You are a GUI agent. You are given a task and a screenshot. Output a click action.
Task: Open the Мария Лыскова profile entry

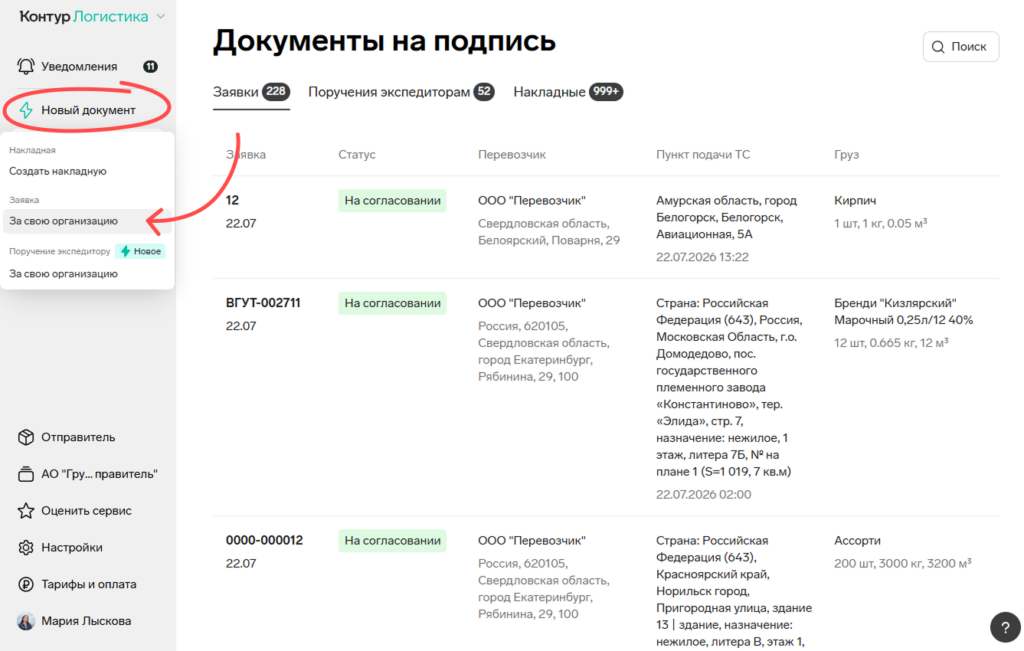(x=86, y=621)
